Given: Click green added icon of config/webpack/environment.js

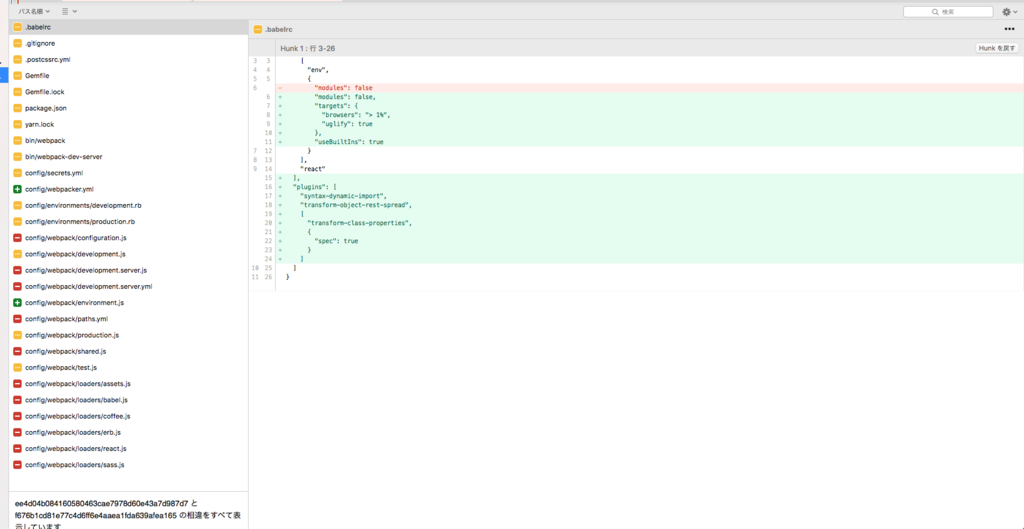Looking at the screenshot, I should click(18, 302).
